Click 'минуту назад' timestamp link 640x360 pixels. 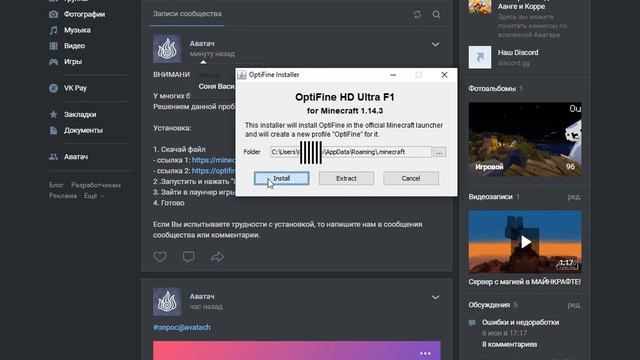(212, 54)
